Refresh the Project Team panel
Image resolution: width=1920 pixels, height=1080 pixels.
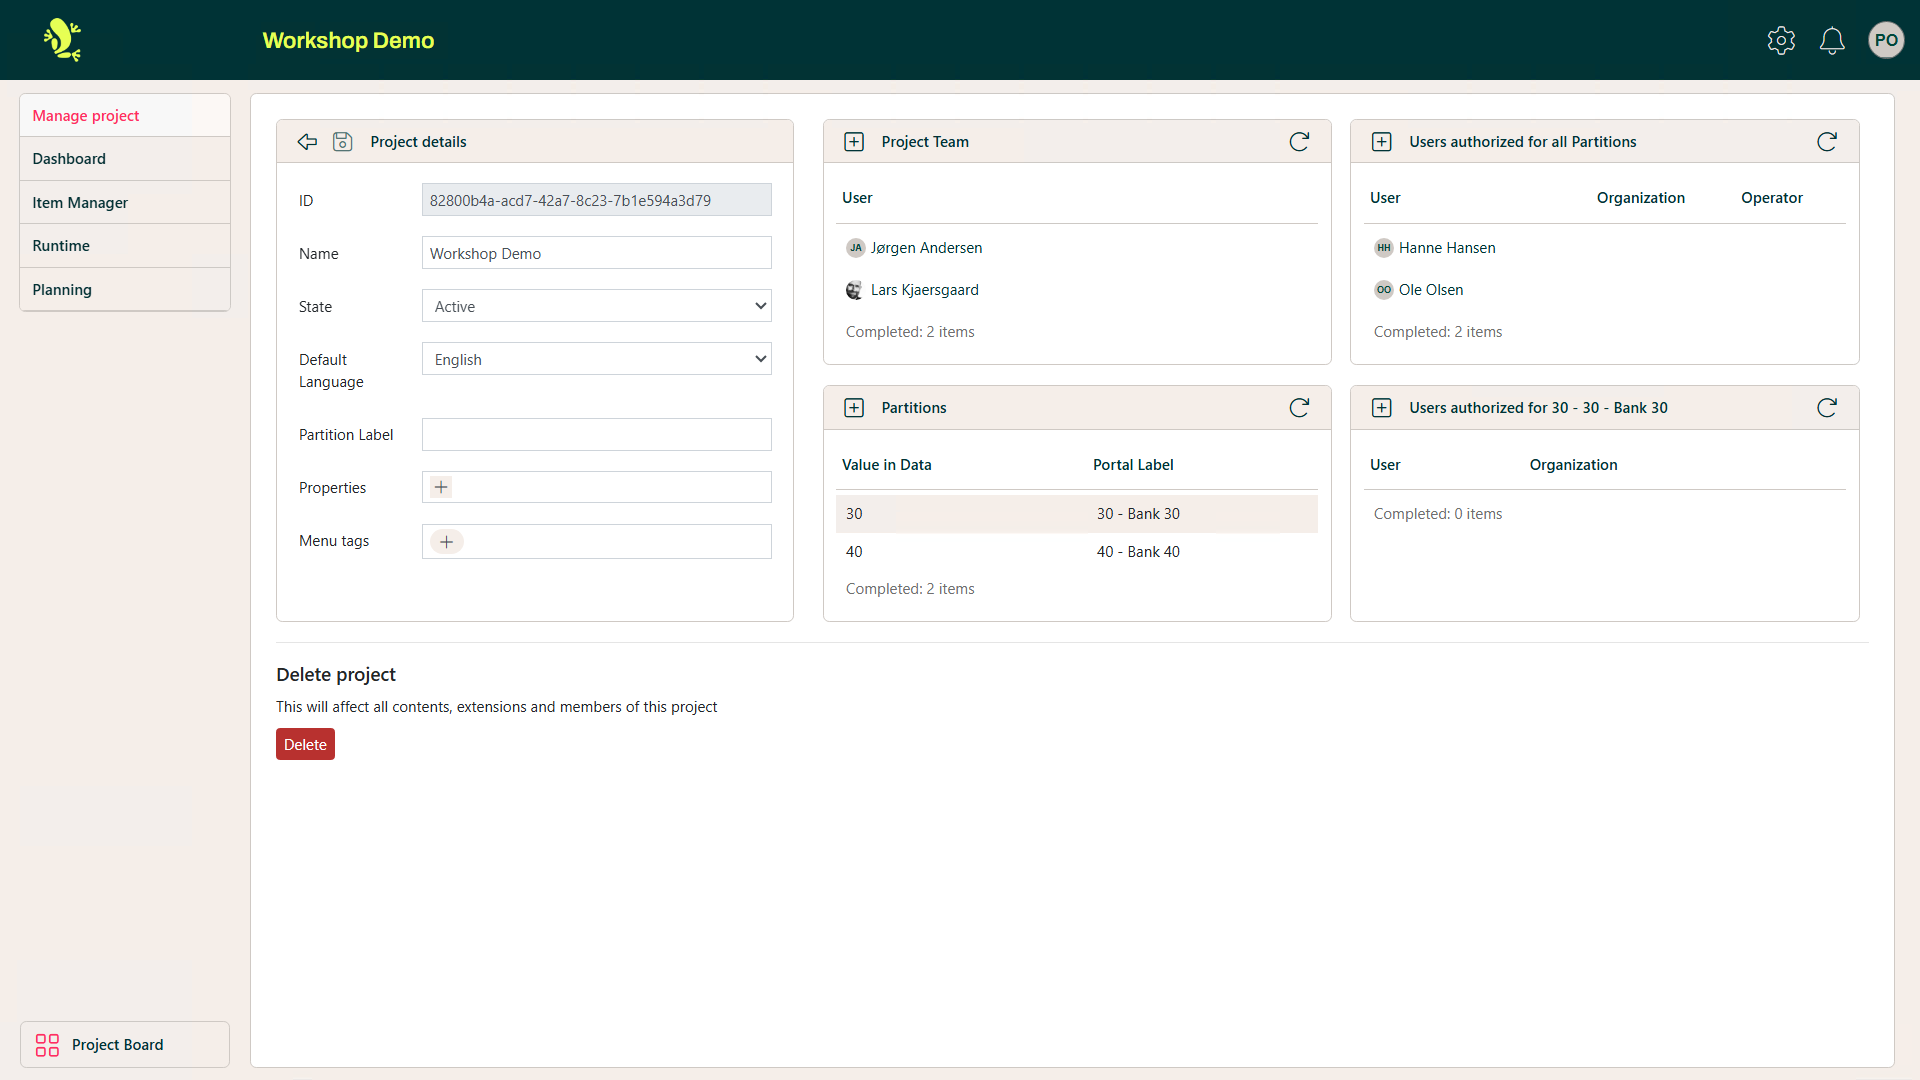coord(1299,141)
